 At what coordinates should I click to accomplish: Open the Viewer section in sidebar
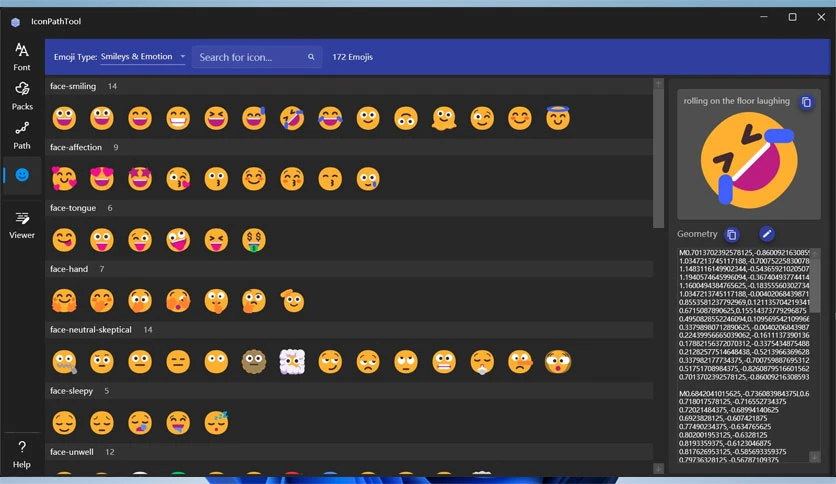[22, 224]
